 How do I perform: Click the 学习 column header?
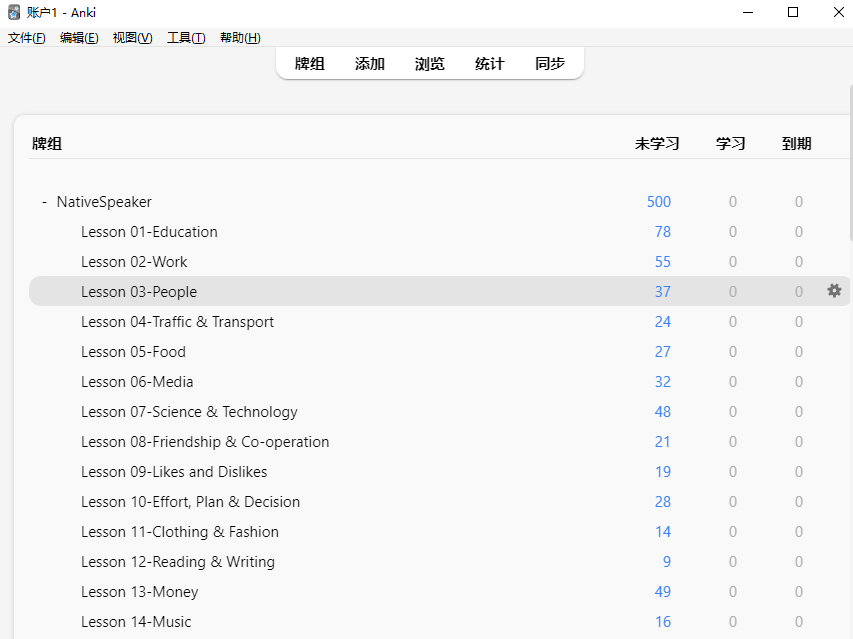click(x=730, y=144)
